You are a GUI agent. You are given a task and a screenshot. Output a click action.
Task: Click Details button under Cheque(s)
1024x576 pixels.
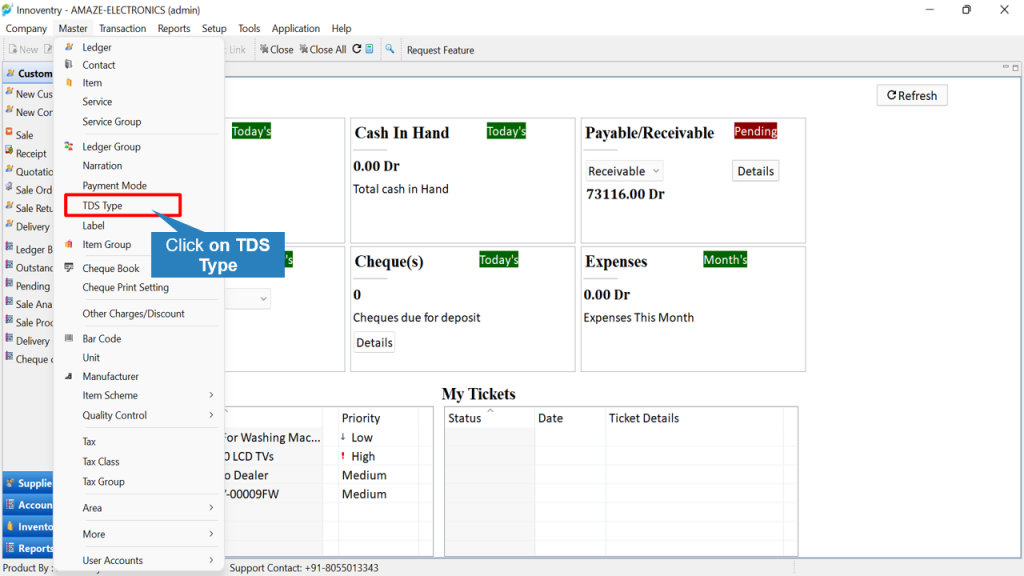point(374,343)
